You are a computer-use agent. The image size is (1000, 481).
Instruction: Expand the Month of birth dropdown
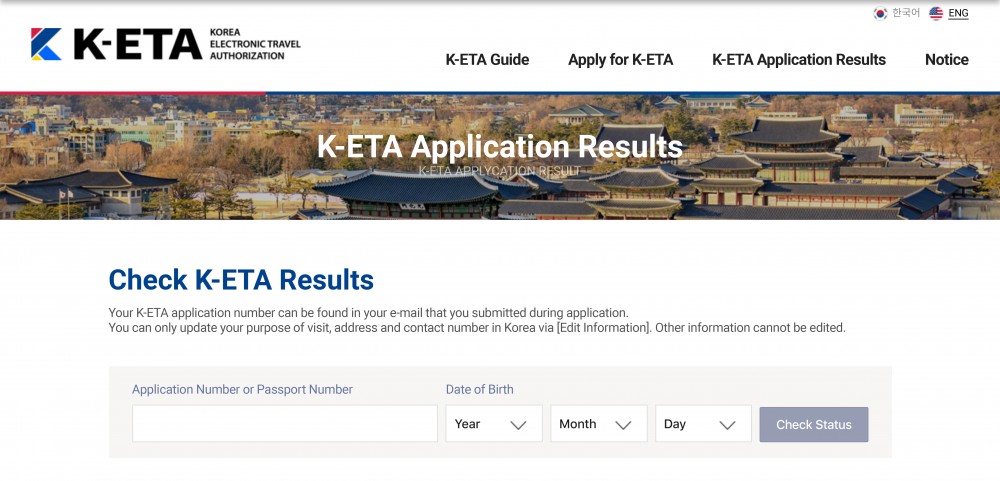point(598,424)
